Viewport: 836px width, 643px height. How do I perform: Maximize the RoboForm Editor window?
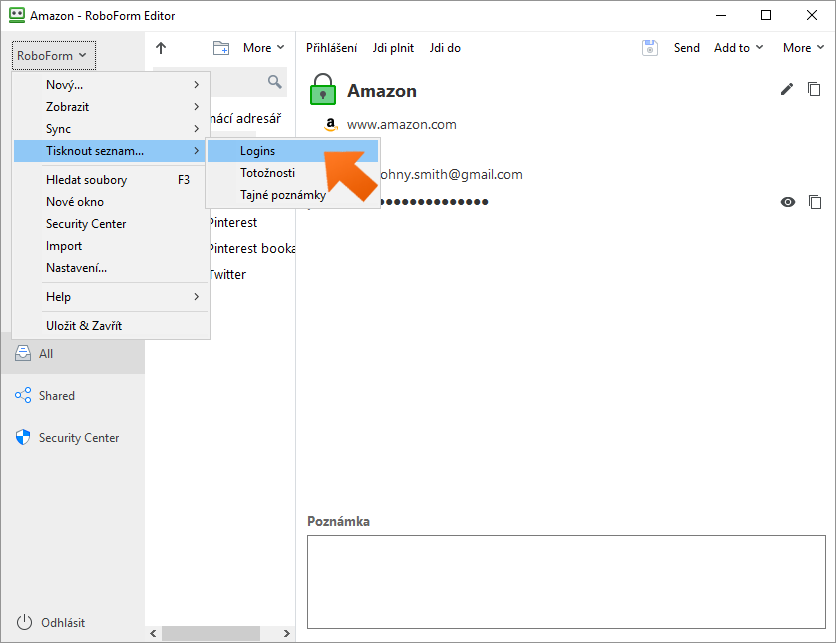click(766, 15)
